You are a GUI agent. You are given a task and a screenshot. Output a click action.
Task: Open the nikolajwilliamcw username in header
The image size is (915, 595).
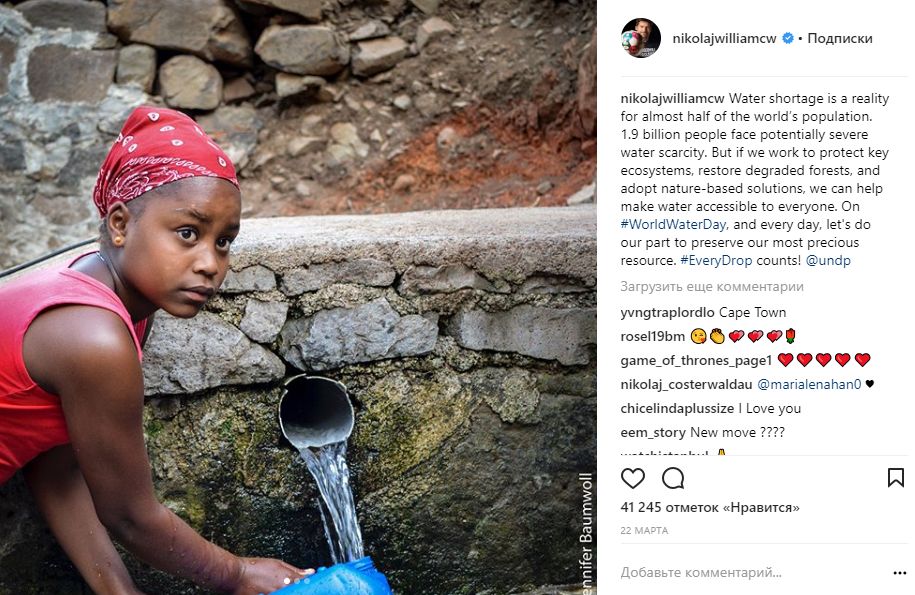(x=725, y=38)
